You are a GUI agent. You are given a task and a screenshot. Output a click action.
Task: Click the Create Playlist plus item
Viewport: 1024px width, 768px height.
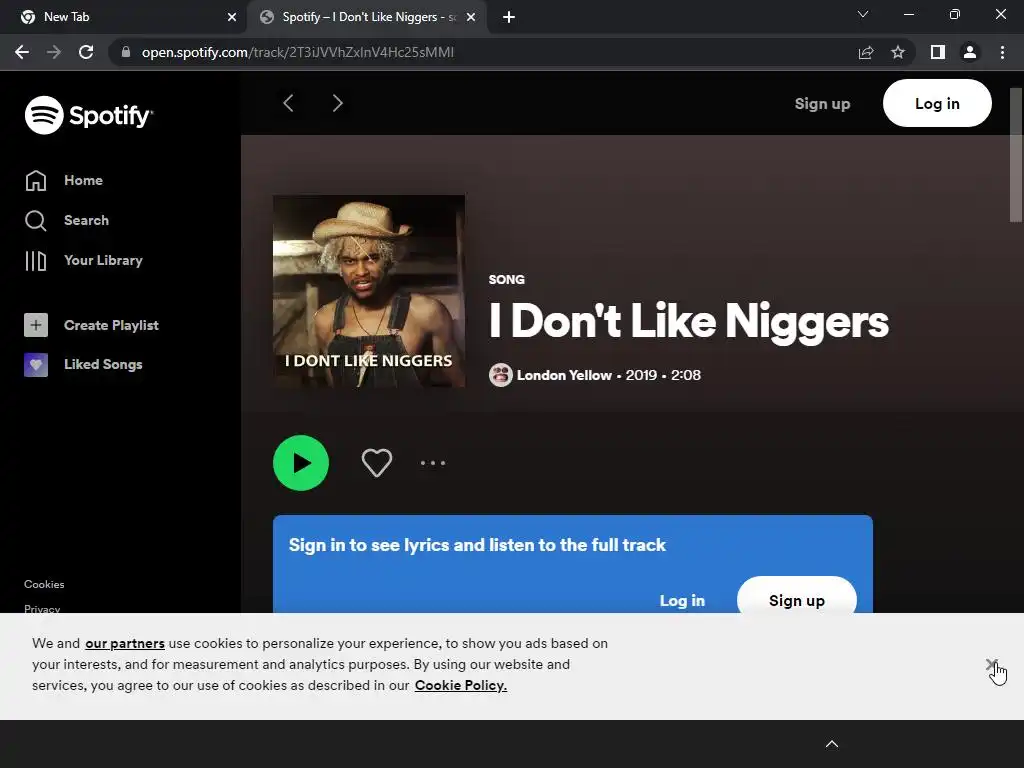tap(91, 325)
